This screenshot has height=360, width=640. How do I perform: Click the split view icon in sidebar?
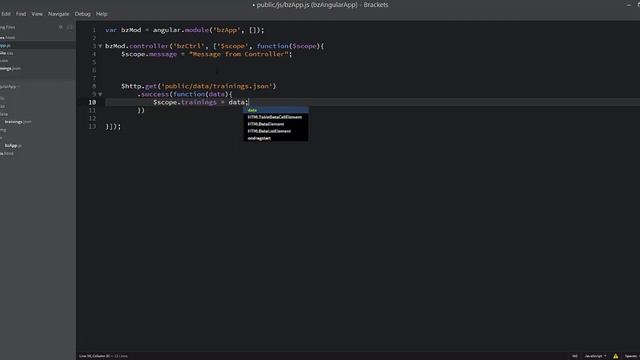coord(70,27)
